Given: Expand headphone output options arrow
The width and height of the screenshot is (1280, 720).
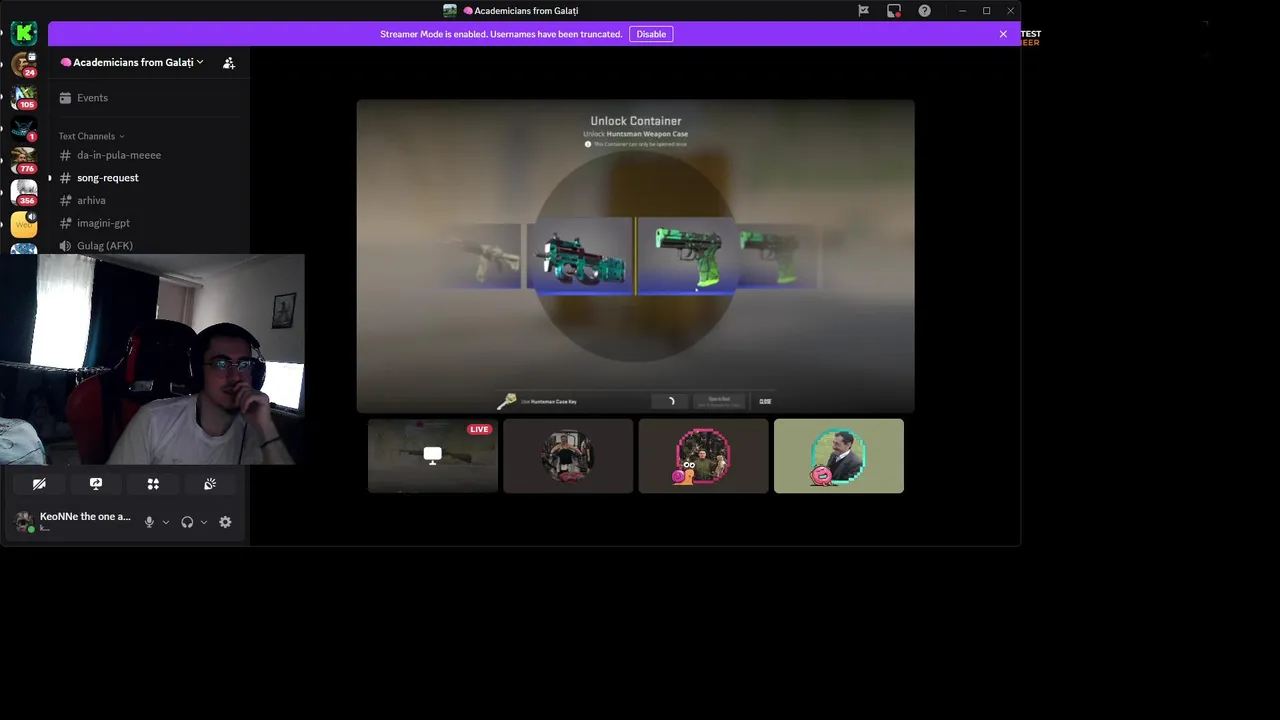Looking at the screenshot, I should [x=204, y=522].
